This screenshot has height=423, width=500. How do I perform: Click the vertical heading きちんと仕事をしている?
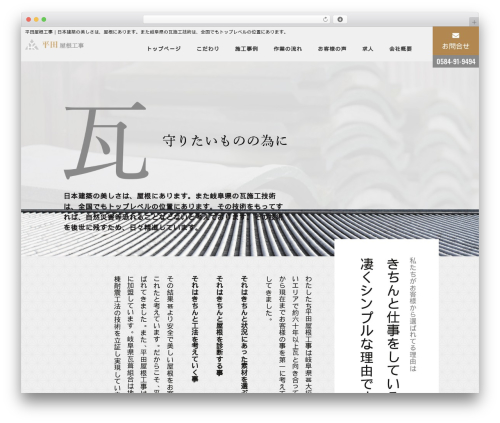pos(393,325)
